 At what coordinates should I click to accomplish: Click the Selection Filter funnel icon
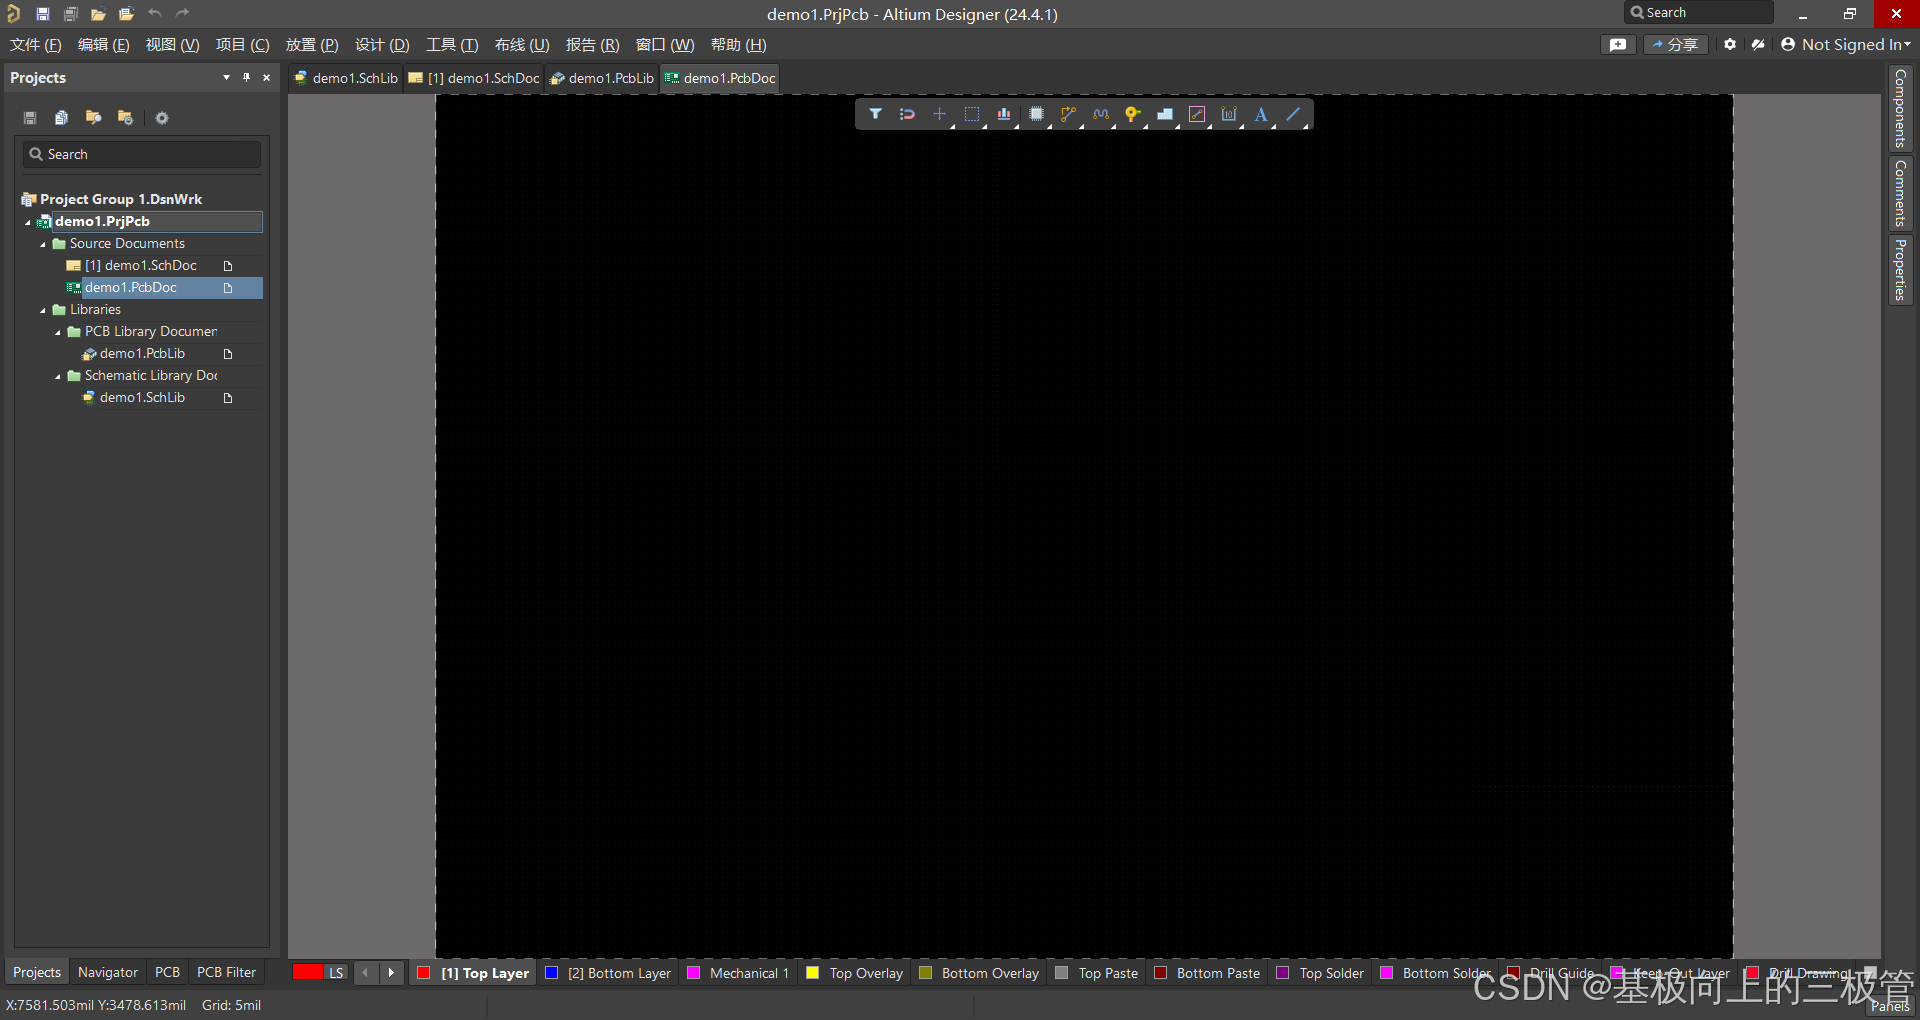875,114
